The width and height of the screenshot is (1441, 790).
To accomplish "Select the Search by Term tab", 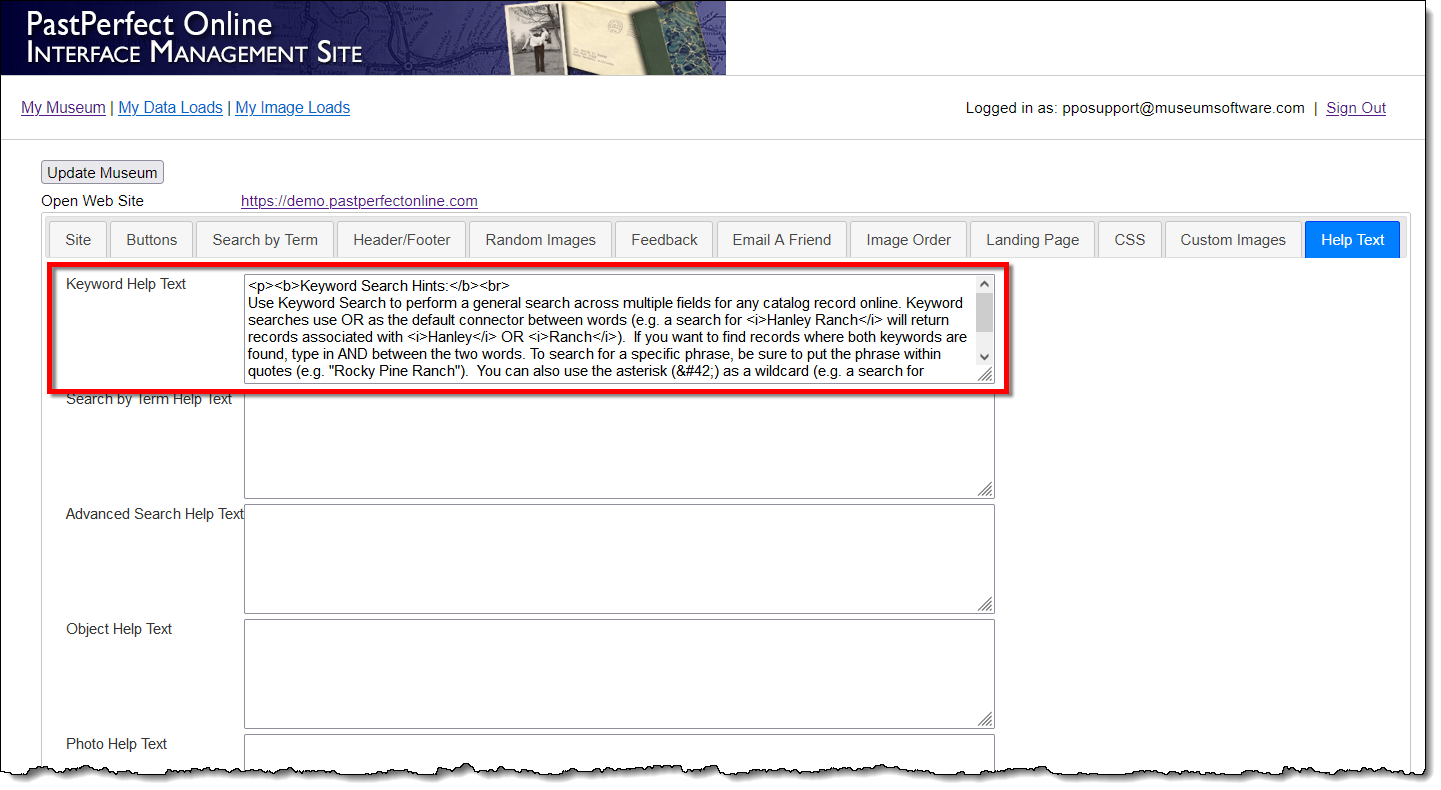I will 265,240.
